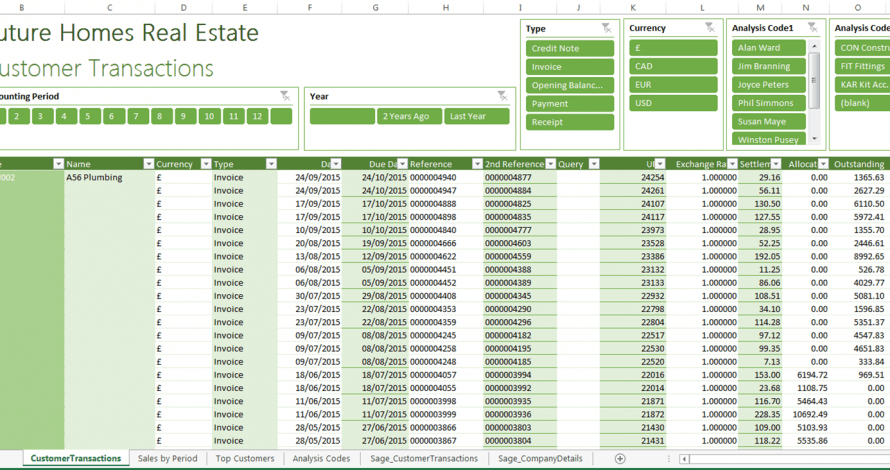Open Analysis Codes sheet tab
This screenshot has height=470, width=890.
[321, 459]
